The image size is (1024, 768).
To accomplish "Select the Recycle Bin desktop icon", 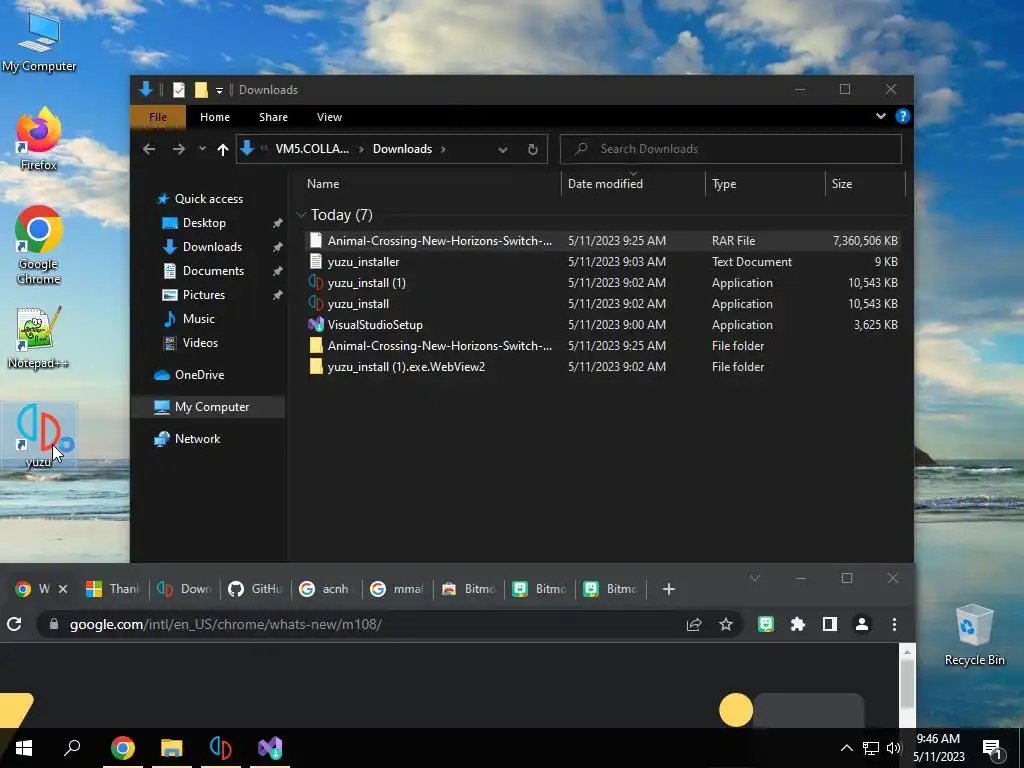I will (x=974, y=635).
